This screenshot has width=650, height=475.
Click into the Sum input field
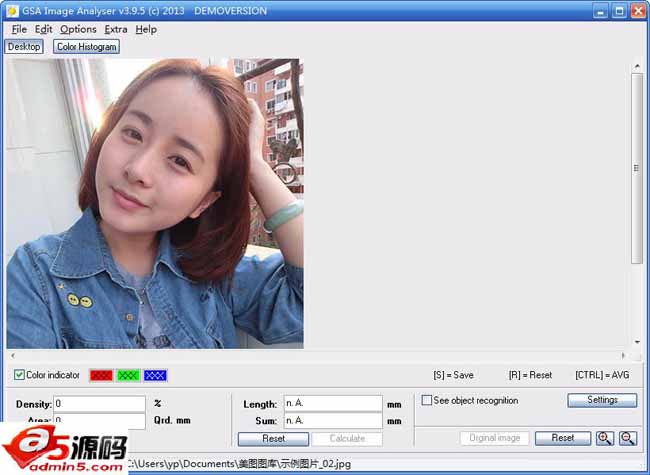click(333, 420)
